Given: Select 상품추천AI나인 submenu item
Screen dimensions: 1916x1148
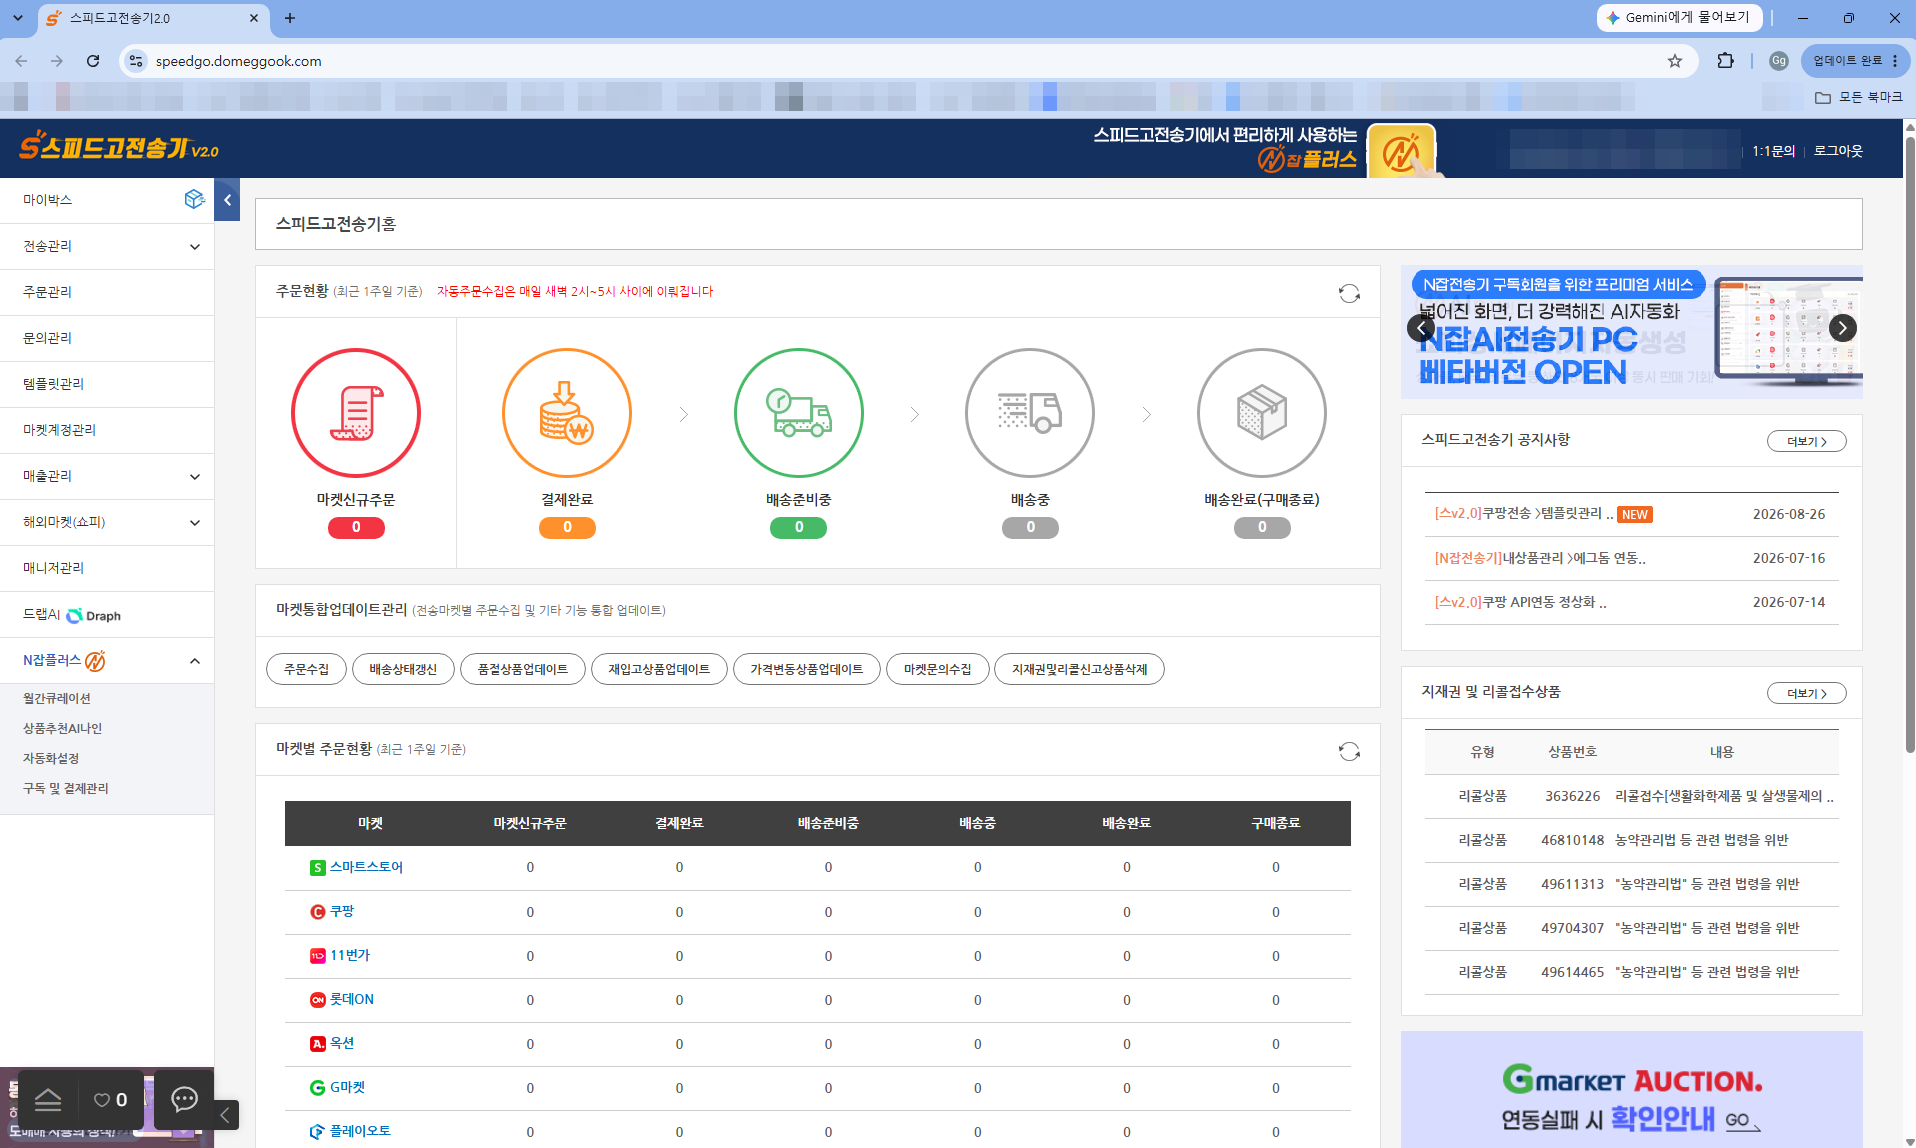Looking at the screenshot, I should click(63, 728).
